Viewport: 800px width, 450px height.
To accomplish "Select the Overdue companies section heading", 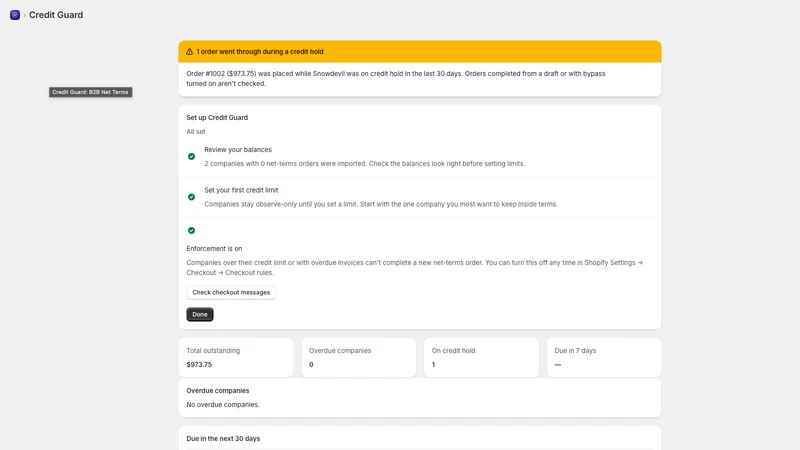I will 218,390.
